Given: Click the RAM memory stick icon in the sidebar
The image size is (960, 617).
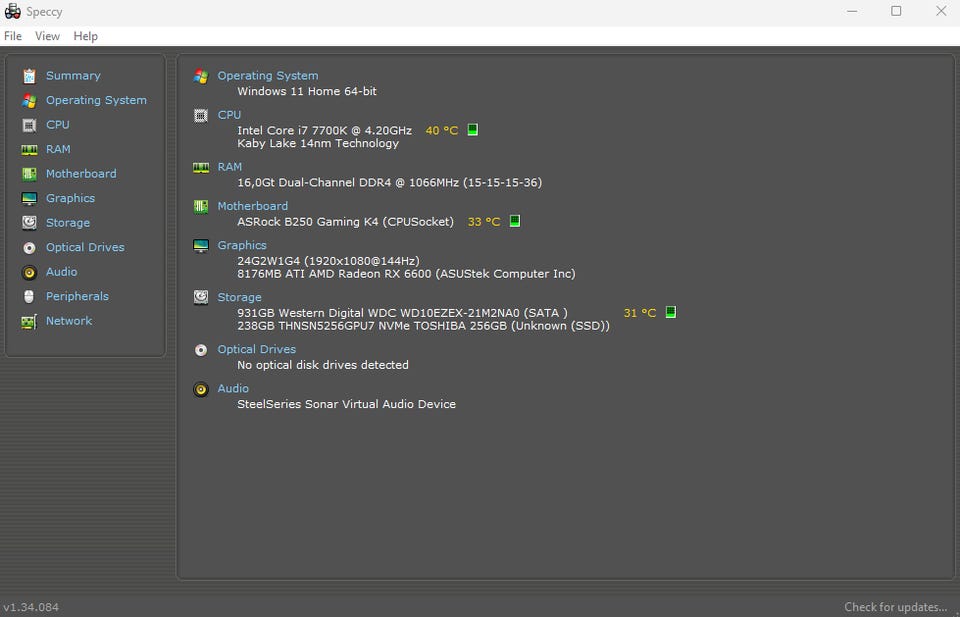Looking at the screenshot, I should coord(29,149).
